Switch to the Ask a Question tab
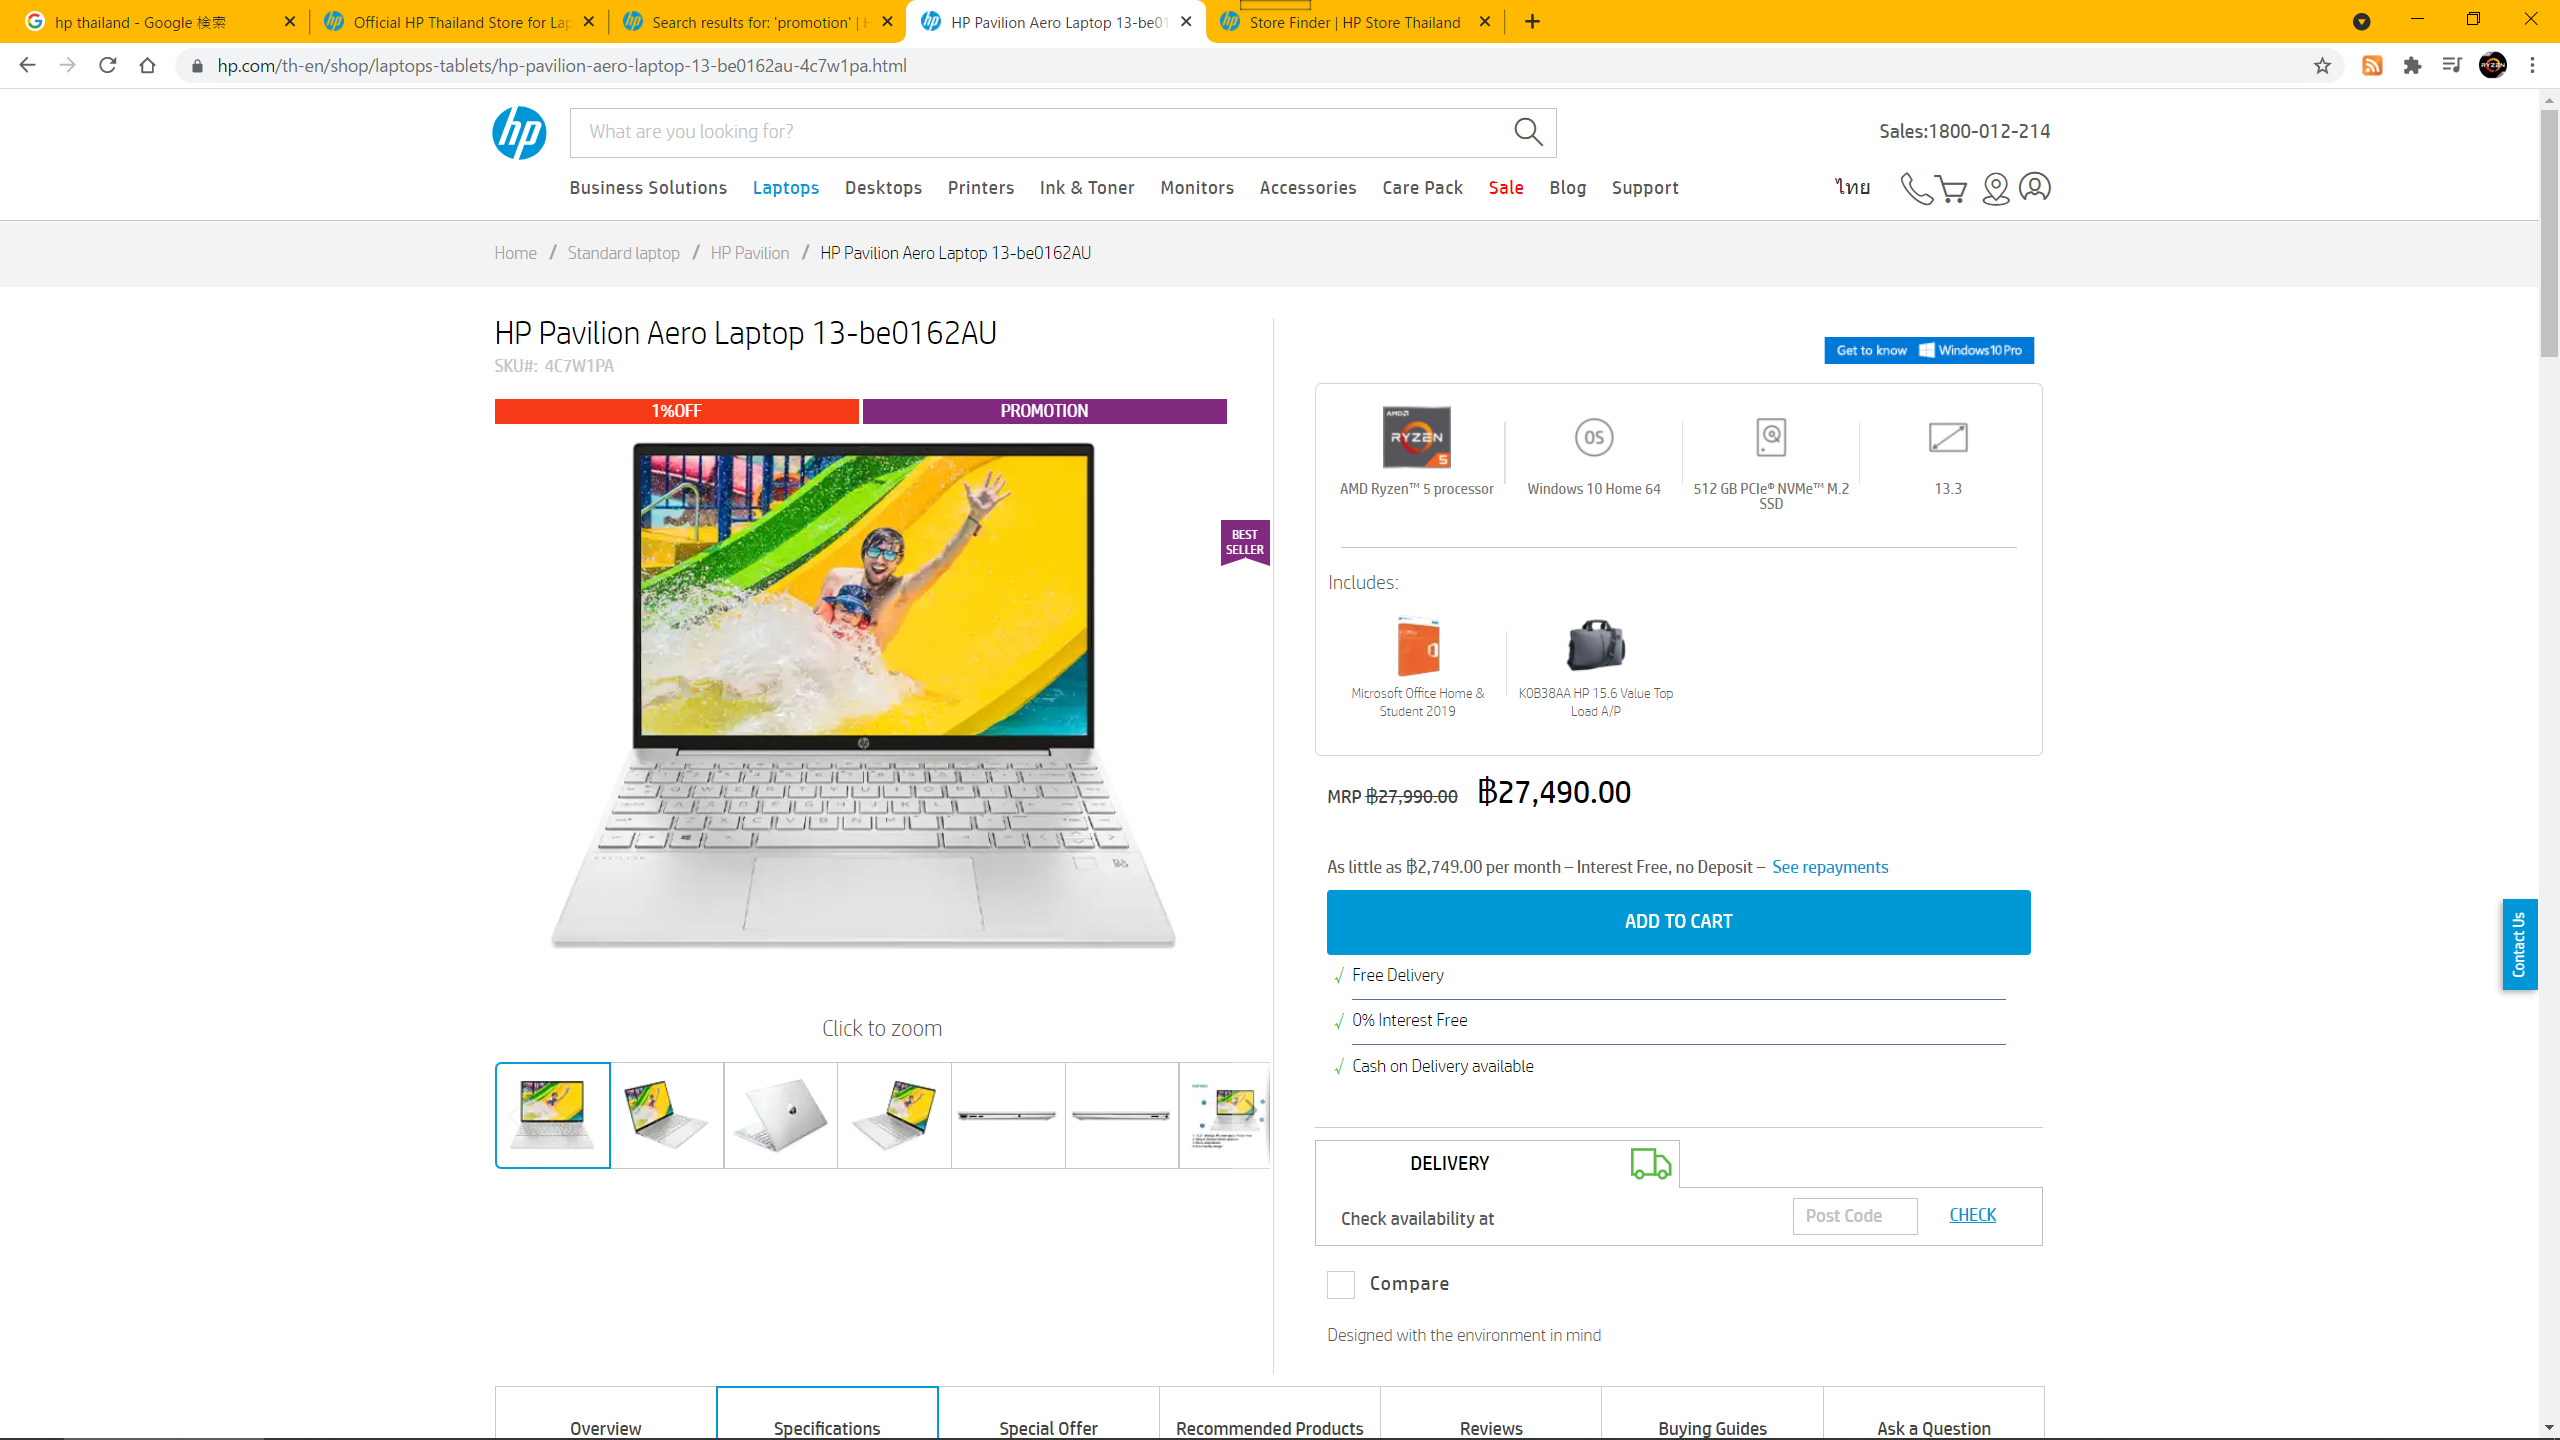This screenshot has width=2560, height=1440. 1933,1414
